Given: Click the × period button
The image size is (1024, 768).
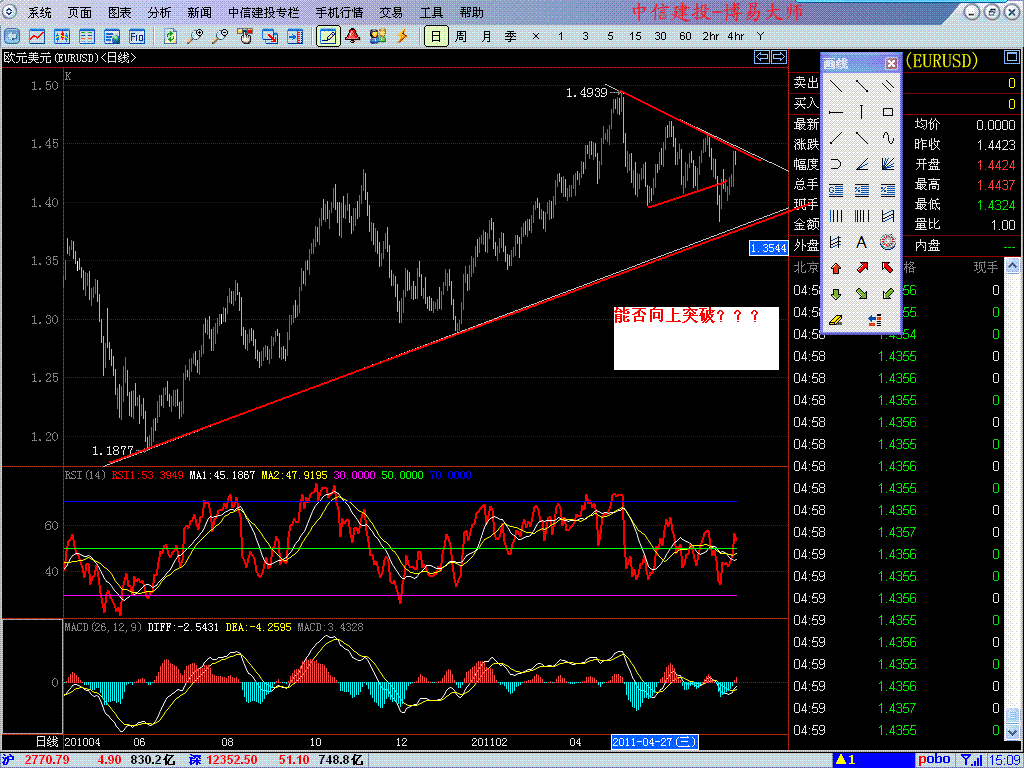Looking at the screenshot, I should point(536,37).
